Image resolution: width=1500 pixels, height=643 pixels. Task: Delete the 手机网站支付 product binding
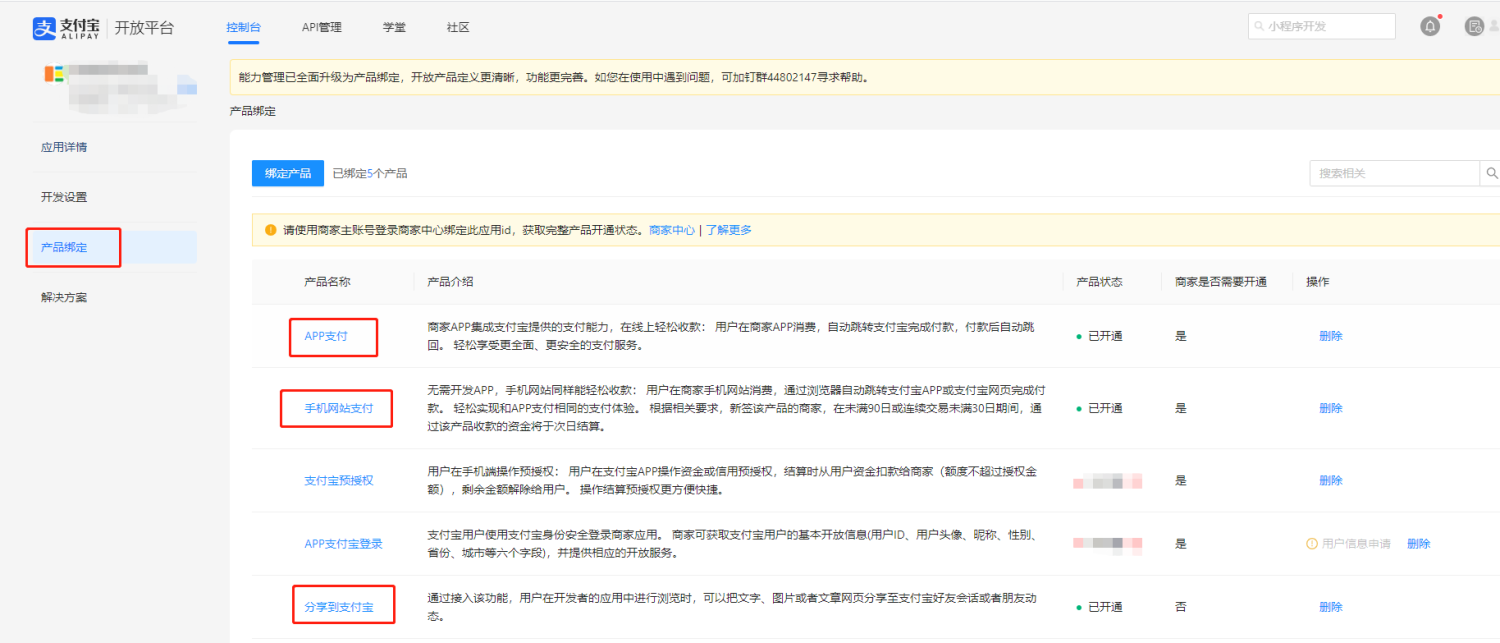[x=1331, y=408]
